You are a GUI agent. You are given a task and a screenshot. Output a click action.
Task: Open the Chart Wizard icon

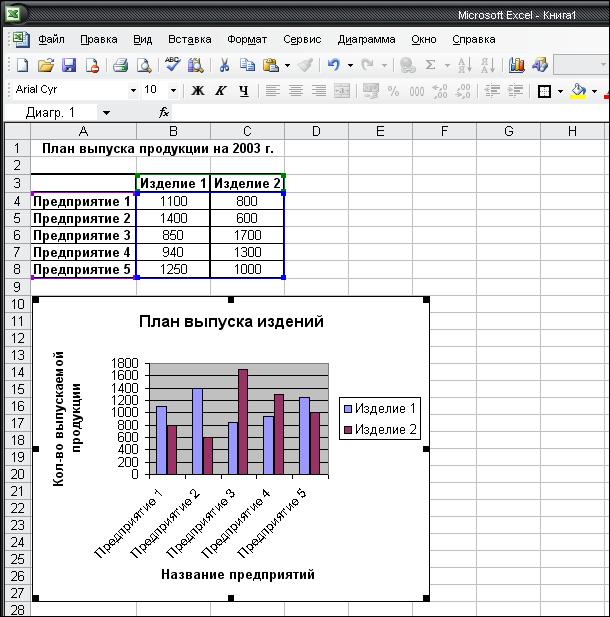(x=516, y=65)
